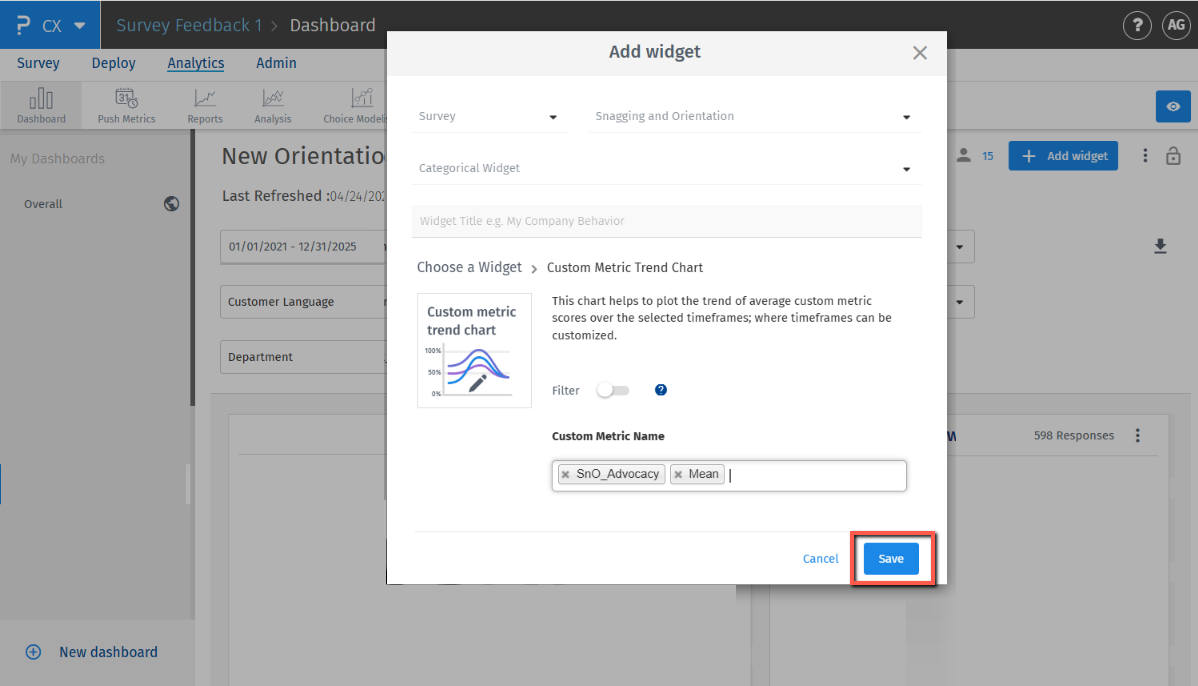Remove the SnO_Advocacy metric tag
1198x686 pixels.
566,475
